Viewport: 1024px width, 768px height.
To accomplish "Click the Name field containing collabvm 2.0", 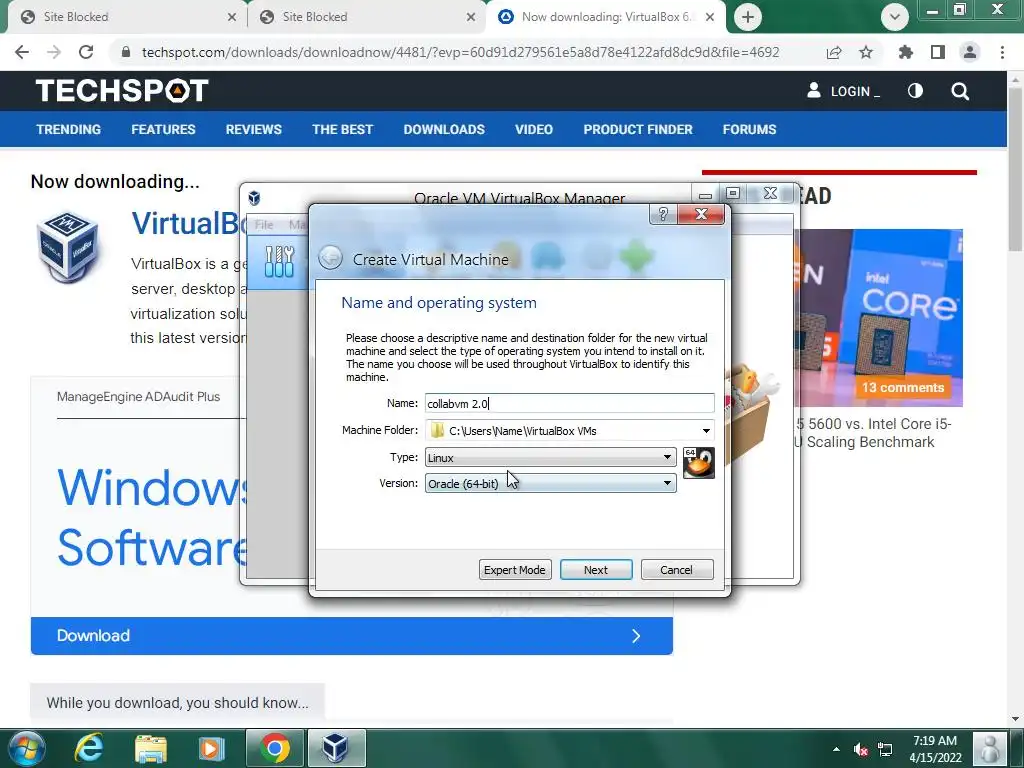I will (569, 403).
